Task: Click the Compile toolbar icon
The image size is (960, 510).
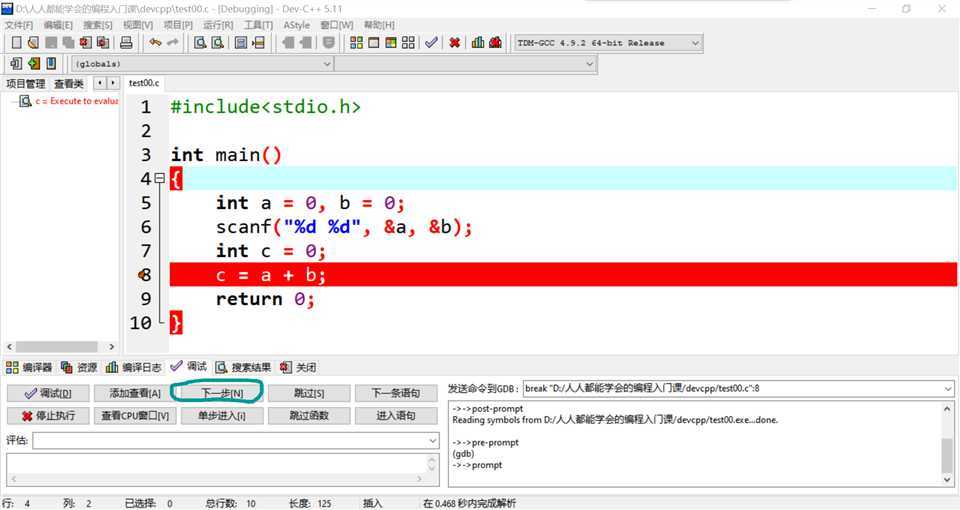Action: click(x=356, y=42)
